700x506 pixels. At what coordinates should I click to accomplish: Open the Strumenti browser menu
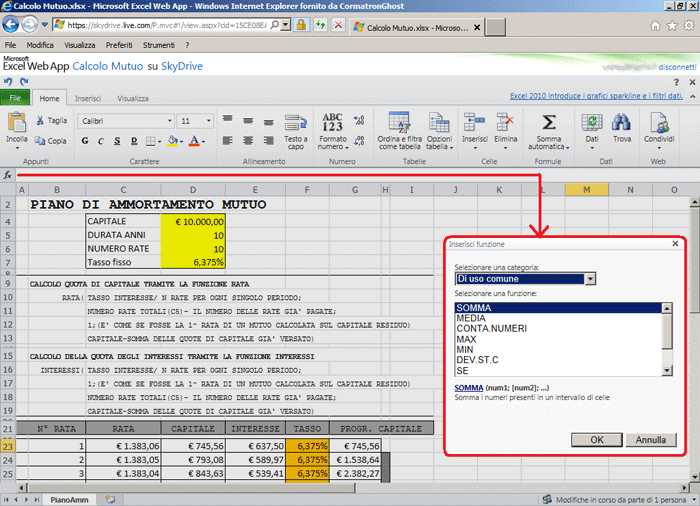[158, 45]
